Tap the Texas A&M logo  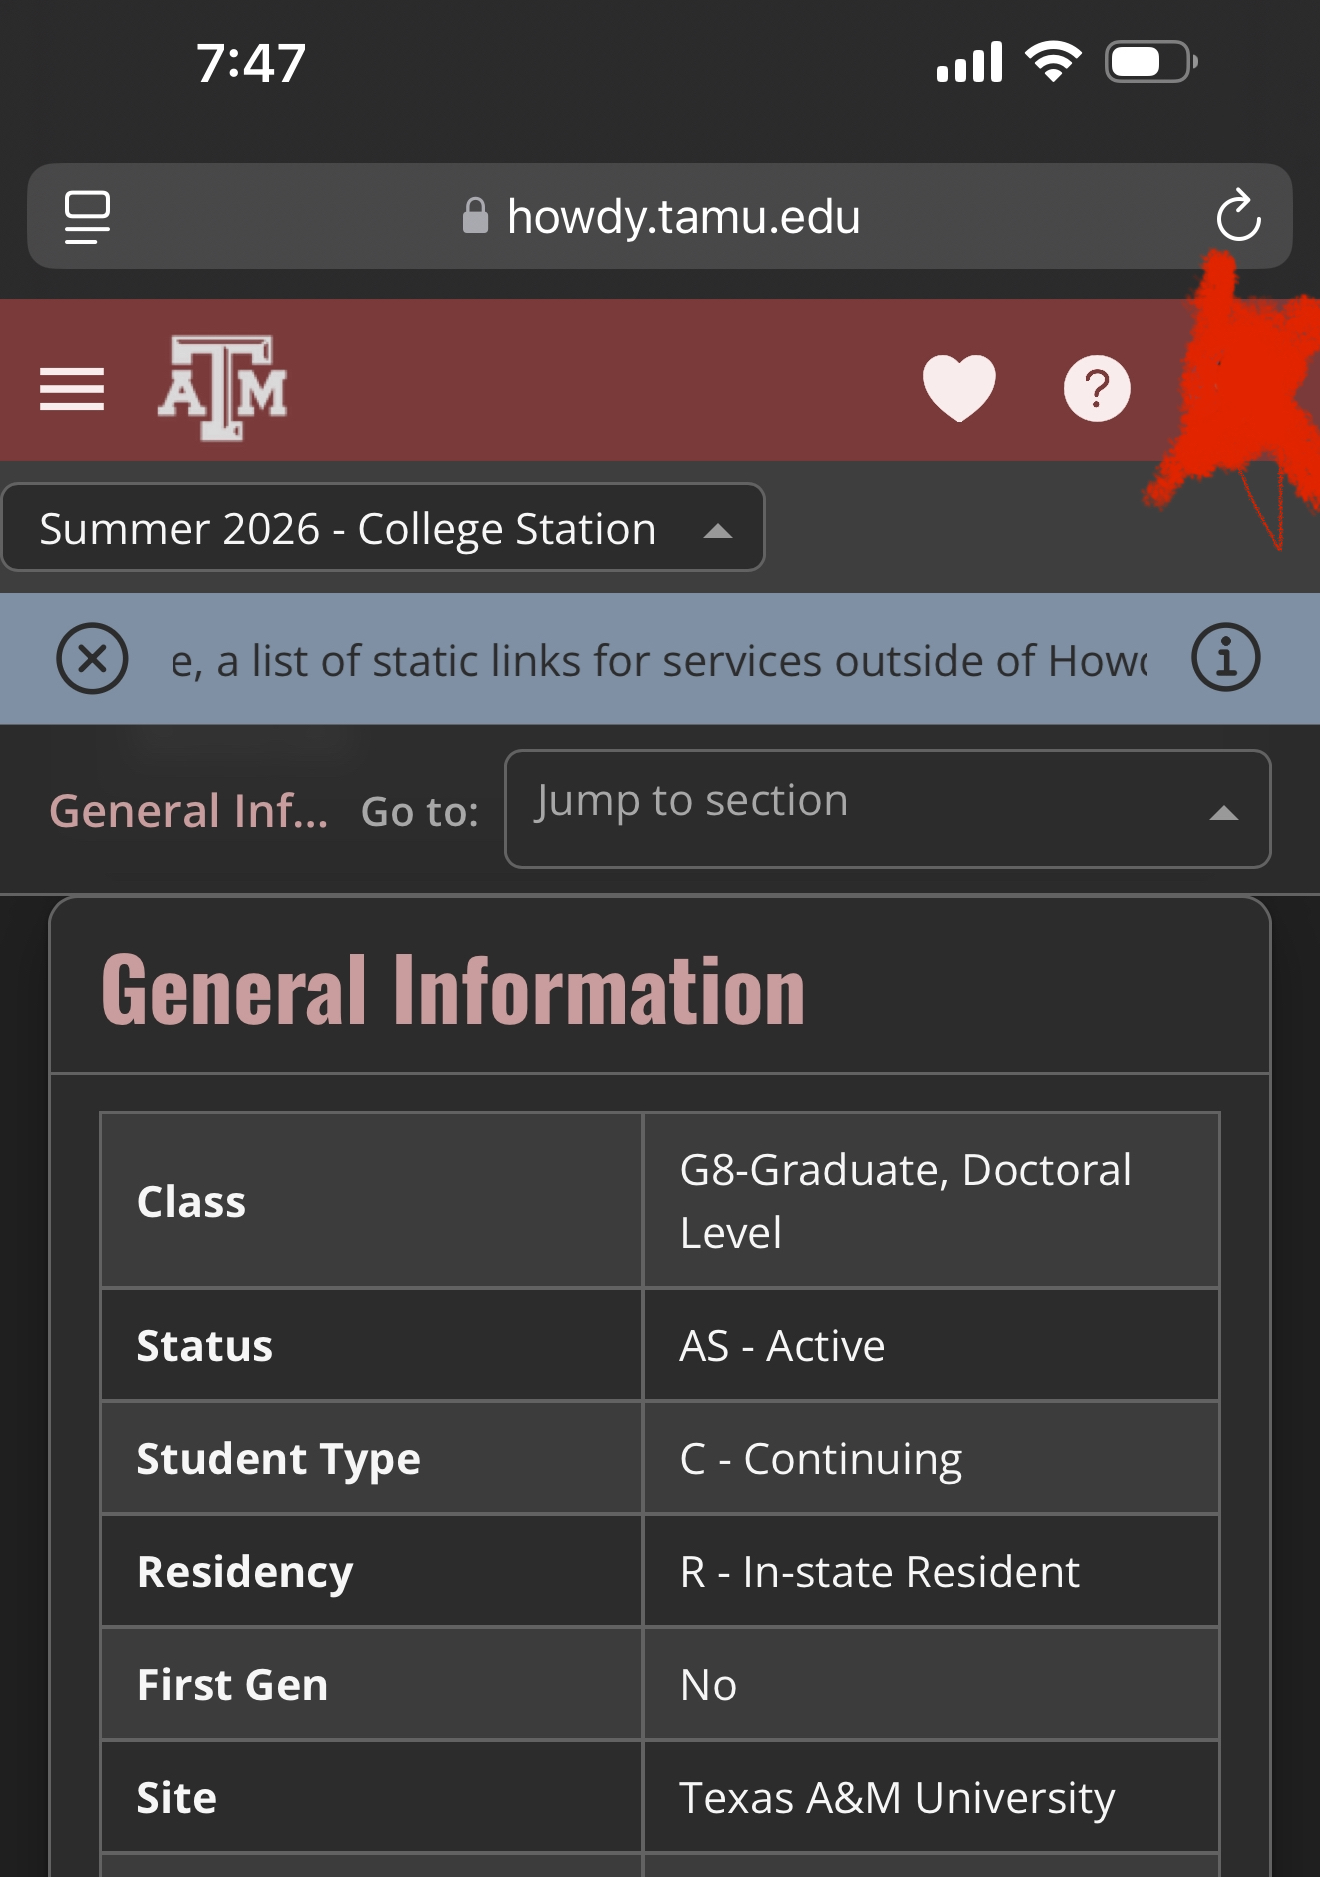pos(222,388)
